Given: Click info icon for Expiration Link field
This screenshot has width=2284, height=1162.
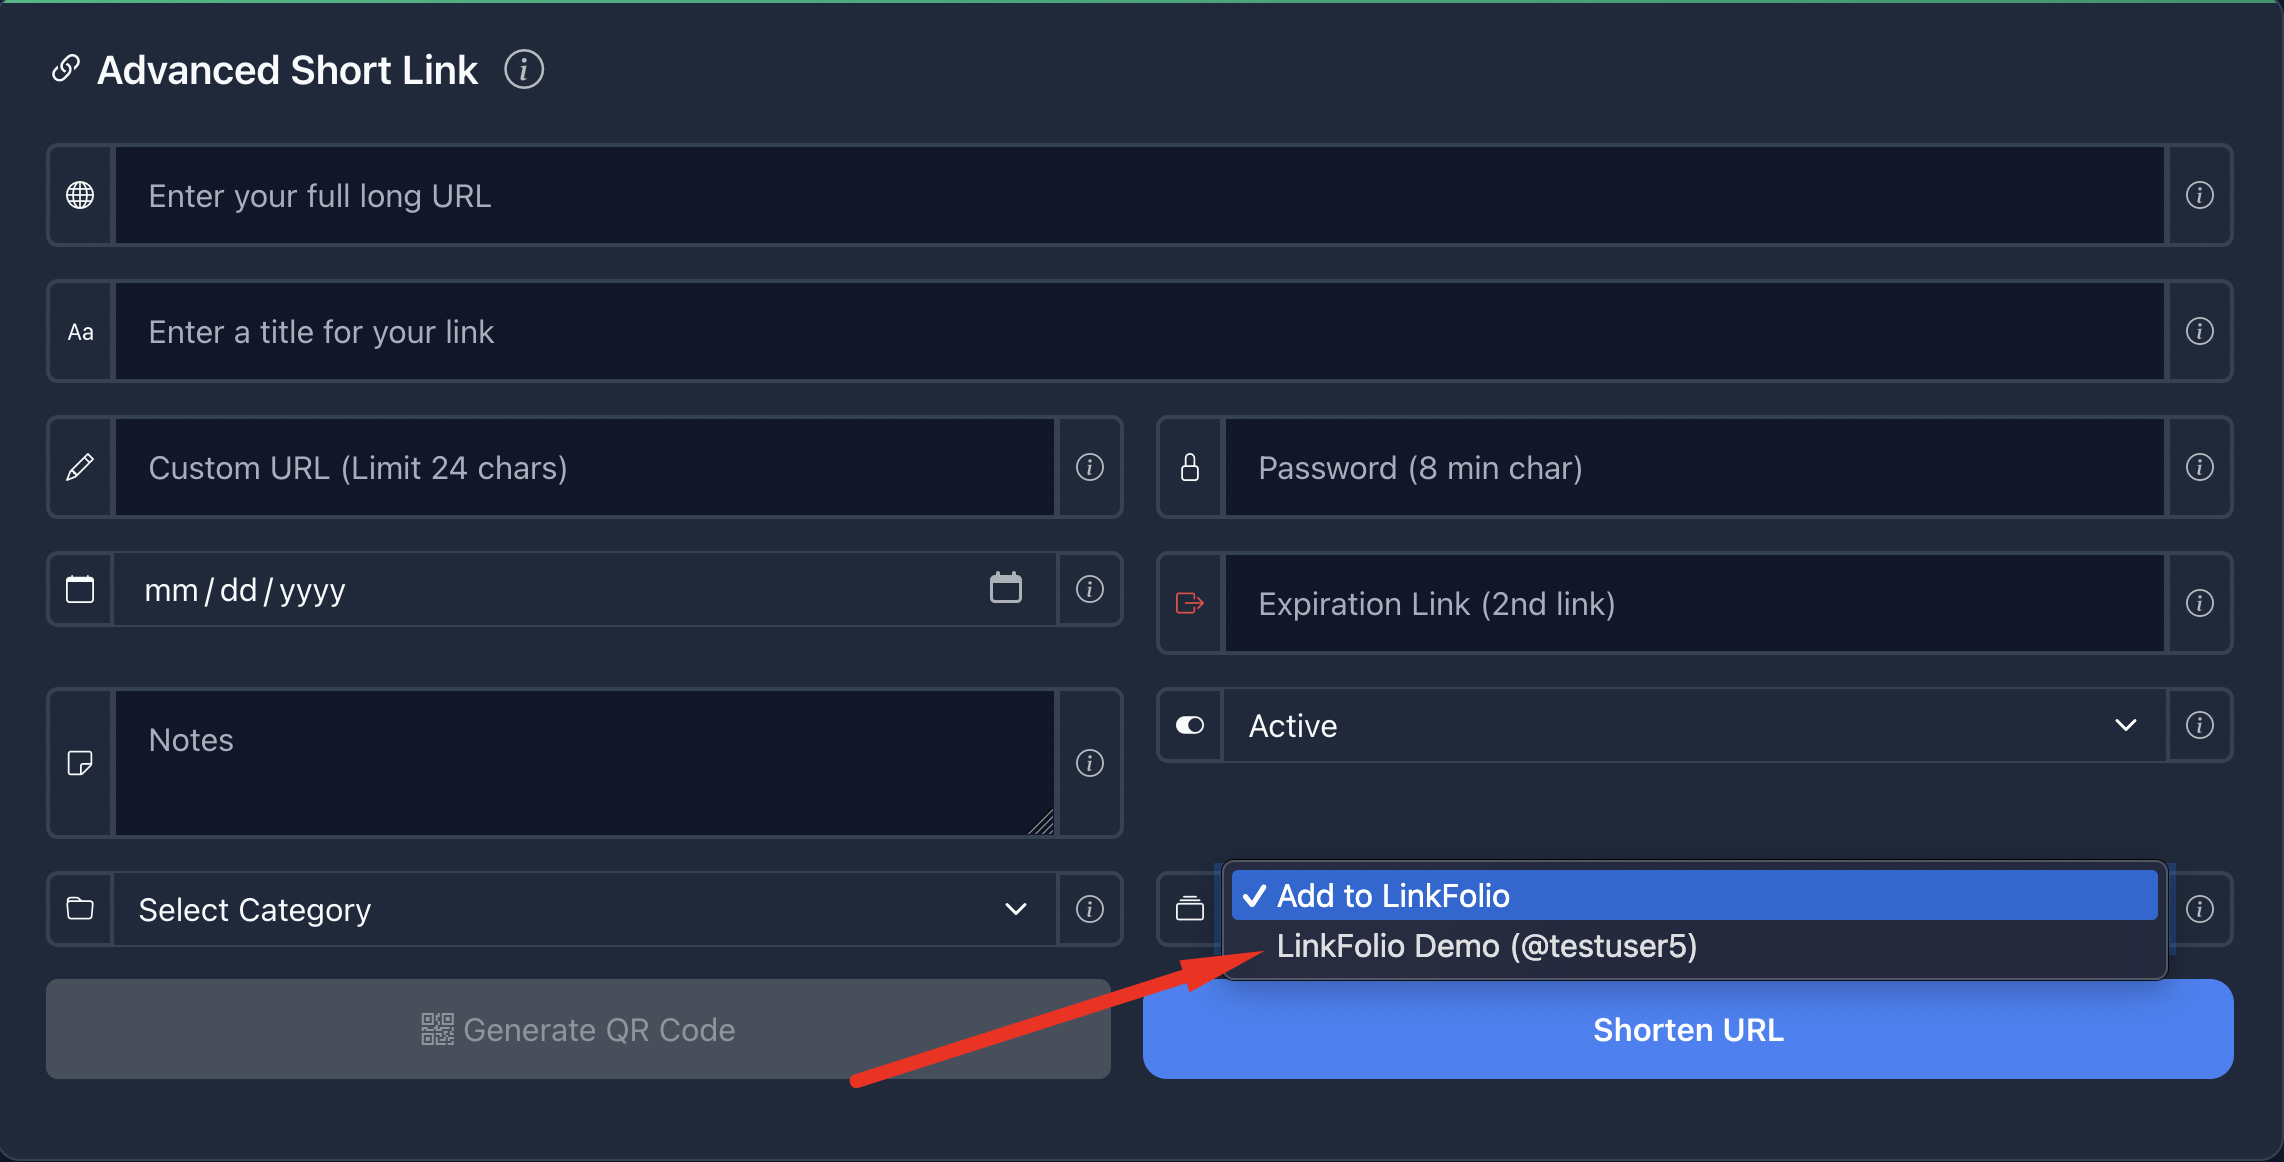Looking at the screenshot, I should [2199, 603].
